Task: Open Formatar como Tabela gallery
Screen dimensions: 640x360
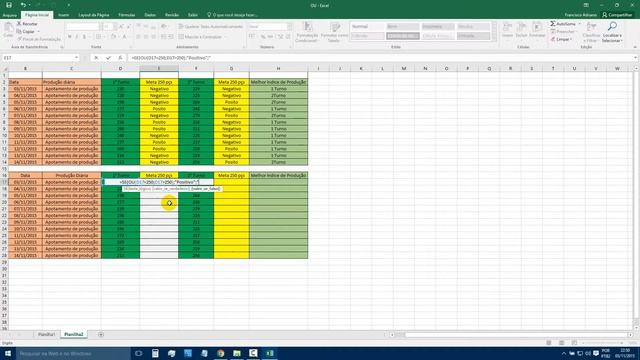Action: [334, 32]
